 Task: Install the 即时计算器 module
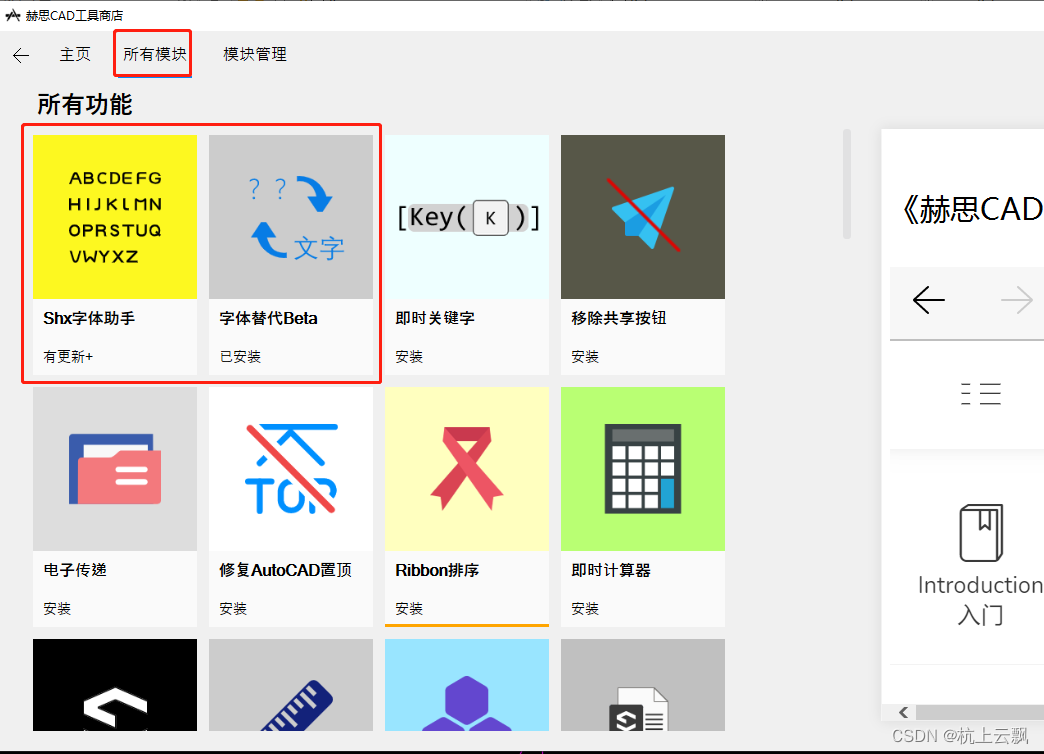pyautogui.click(x=585, y=609)
